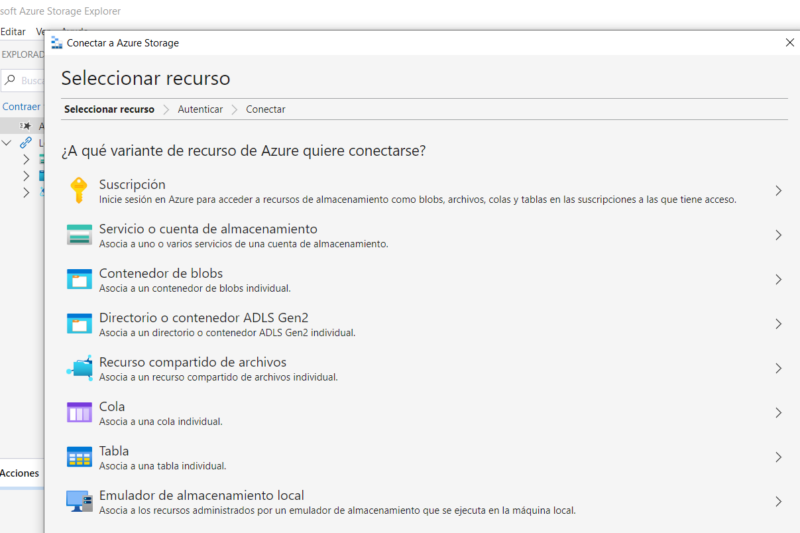The image size is (800, 533).
Task: Choose the Suscripción option title
Action: [132, 184]
